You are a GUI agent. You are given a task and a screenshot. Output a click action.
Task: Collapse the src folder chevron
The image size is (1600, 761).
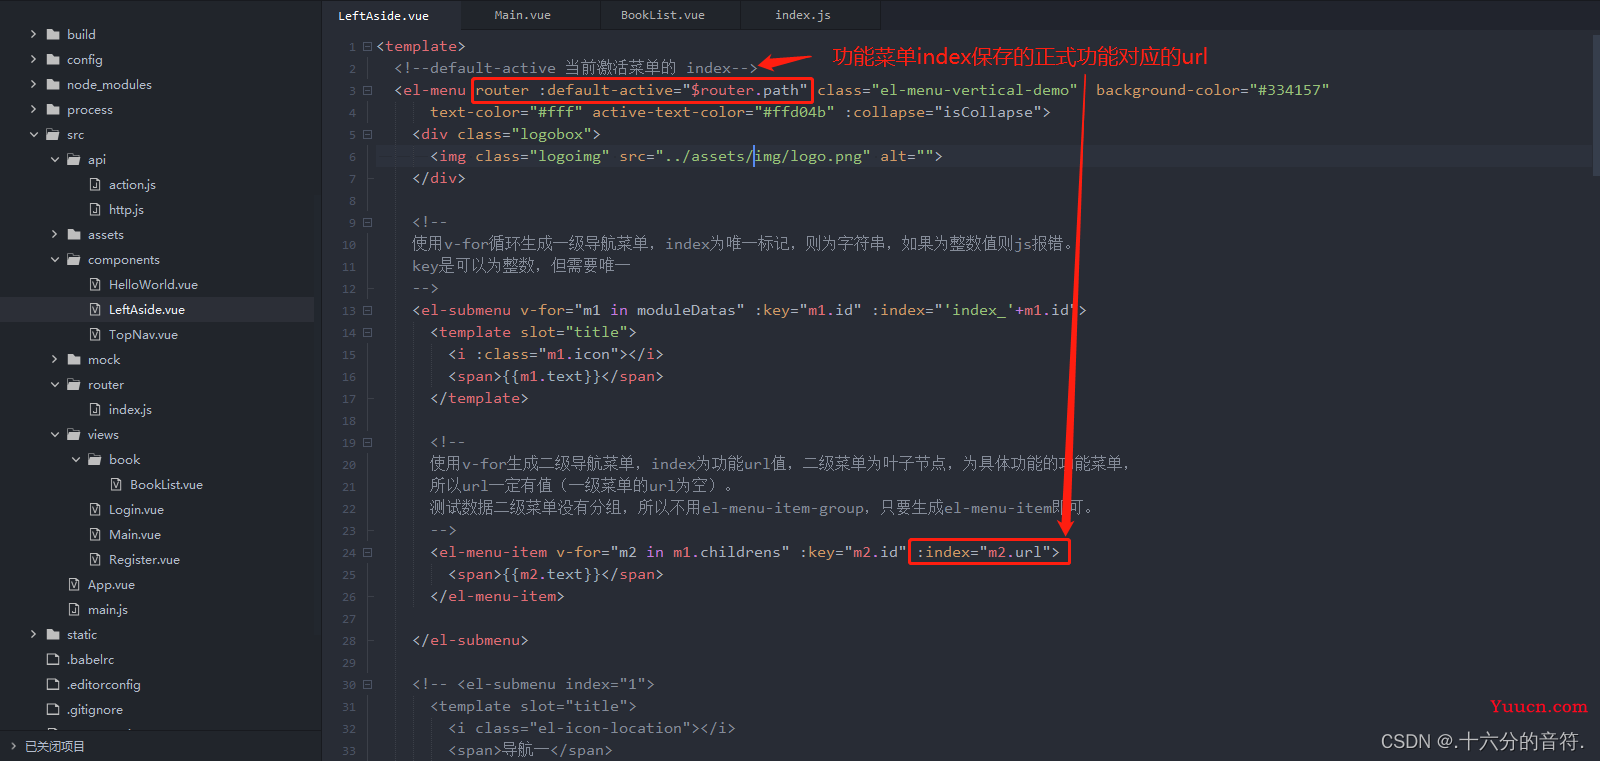point(33,134)
